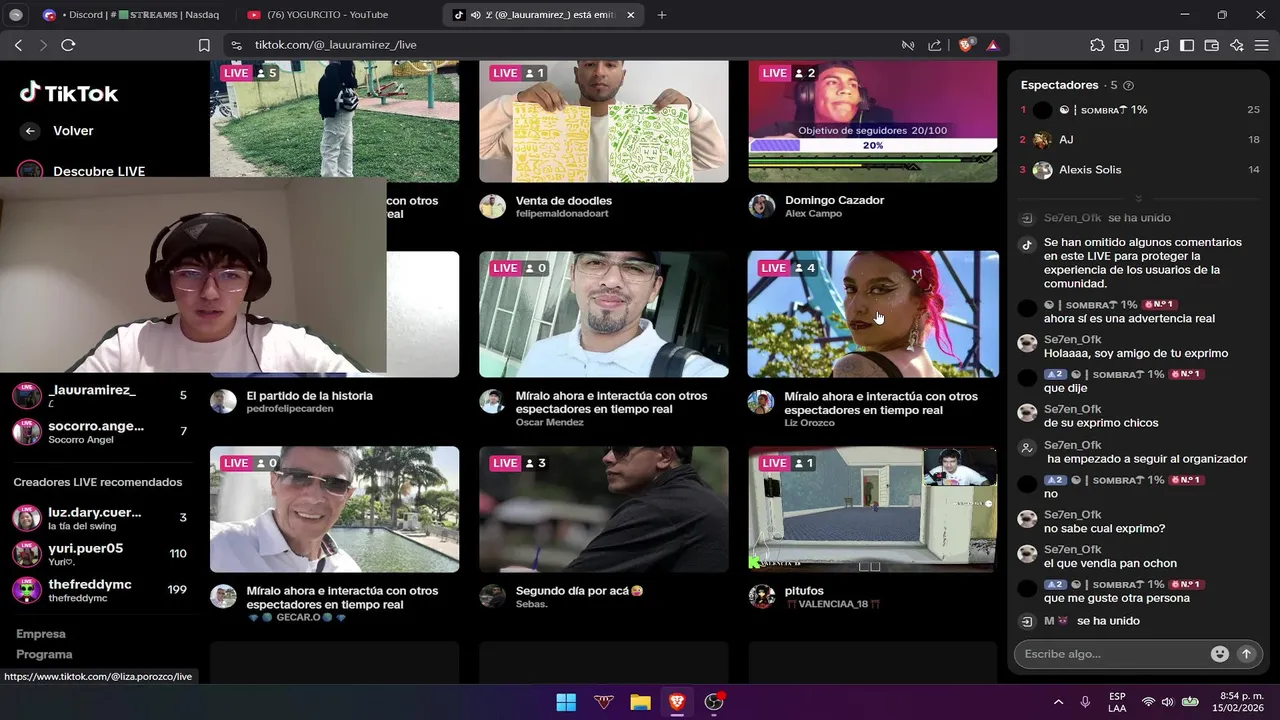Open the Brave playlist music-note icon

point(1161,45)
